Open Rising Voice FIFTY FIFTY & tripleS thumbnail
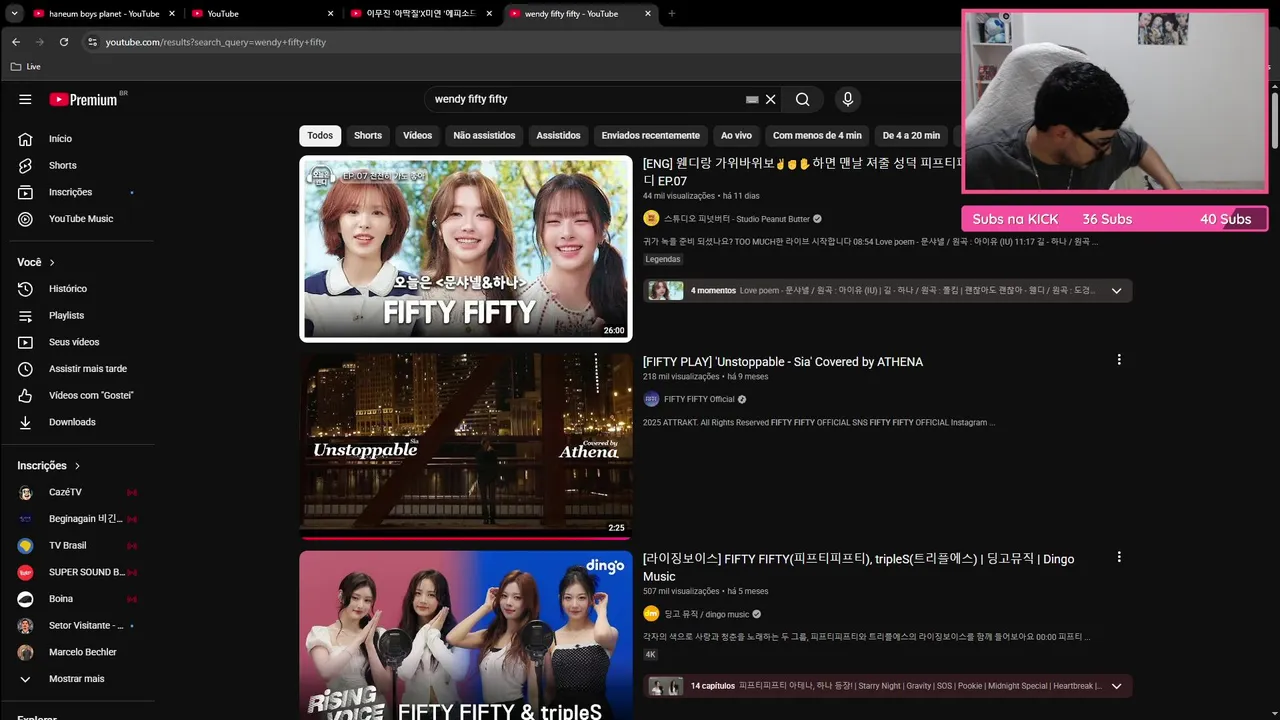Viewport: 1280px width, 720px height. [466, 635]
